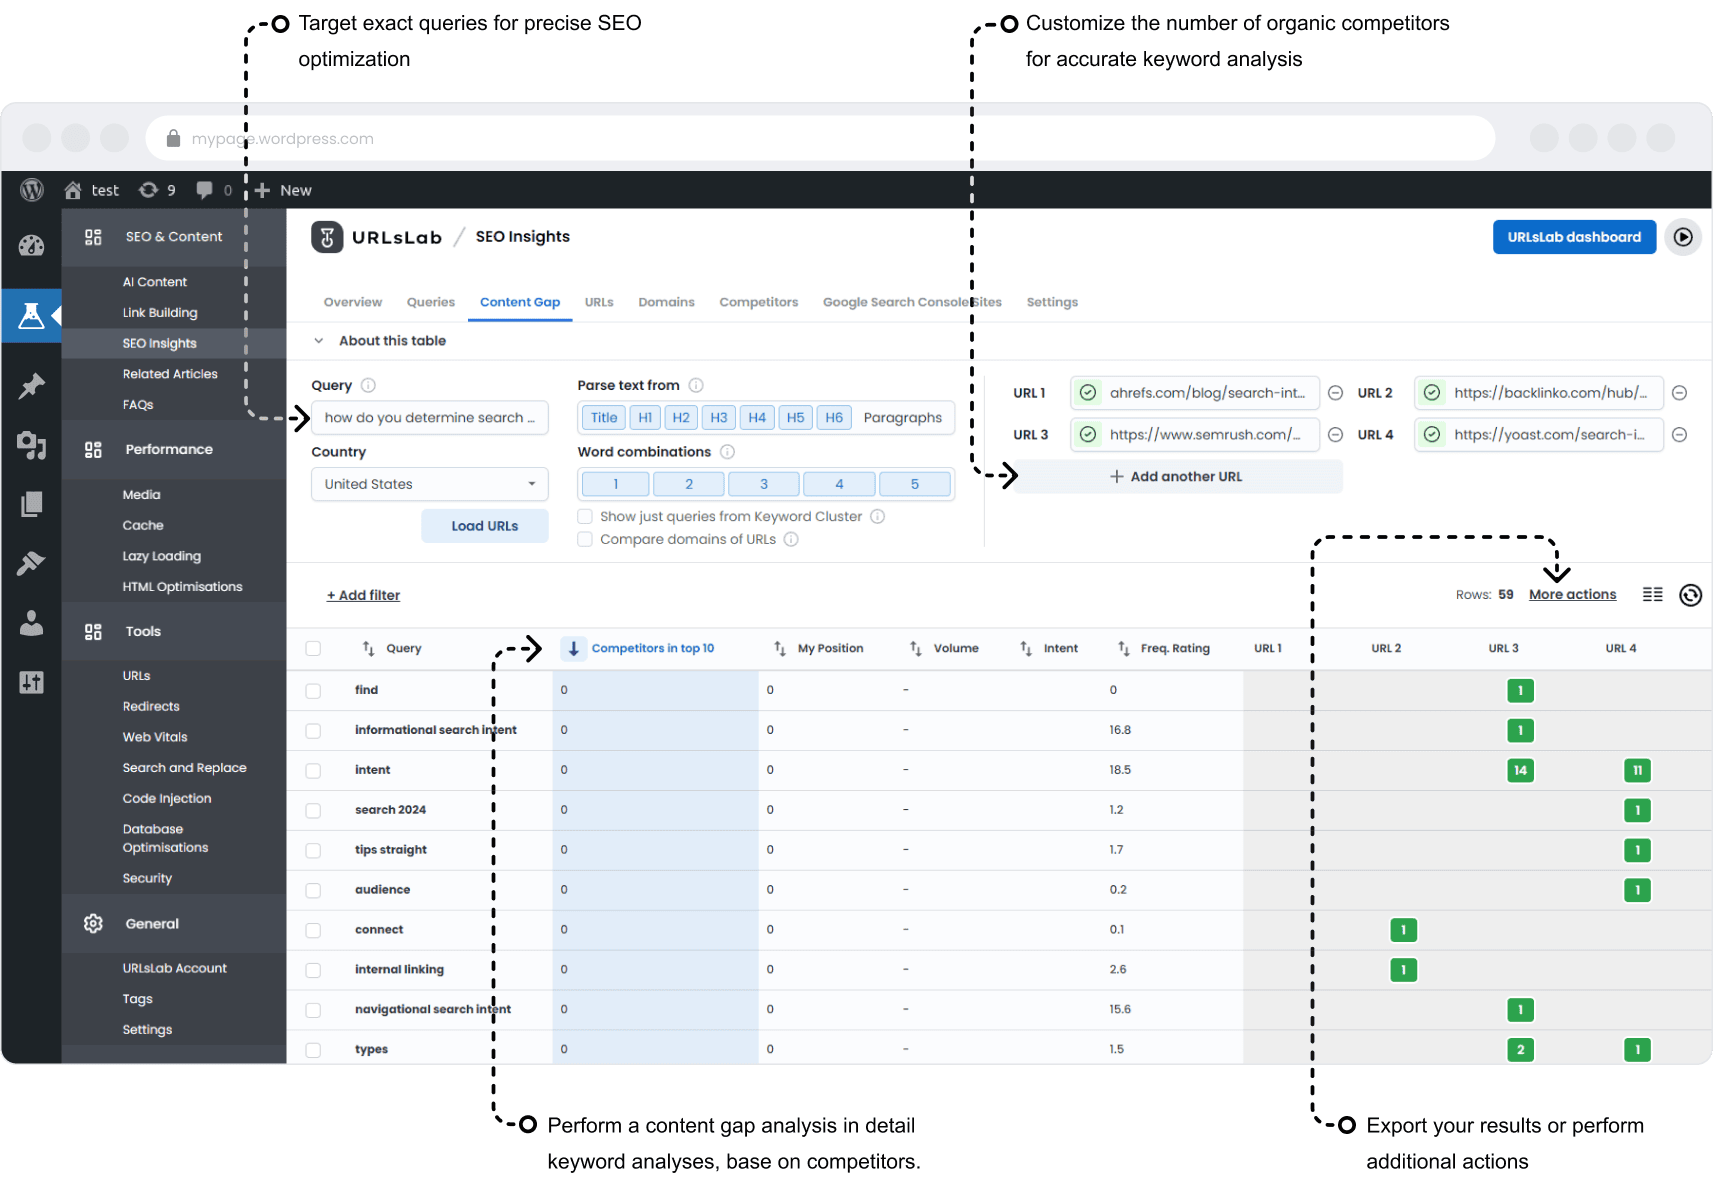Check the 'informational search intent' row checkbox
Screen dimensions: 1713x1185
(x=313, y=730)
